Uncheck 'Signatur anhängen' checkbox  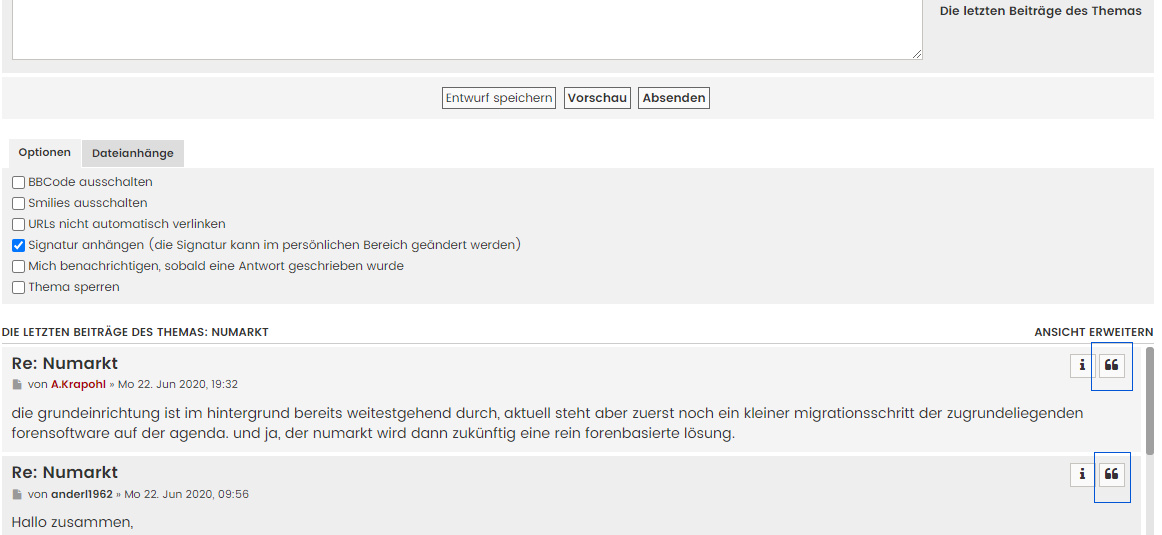19,245
